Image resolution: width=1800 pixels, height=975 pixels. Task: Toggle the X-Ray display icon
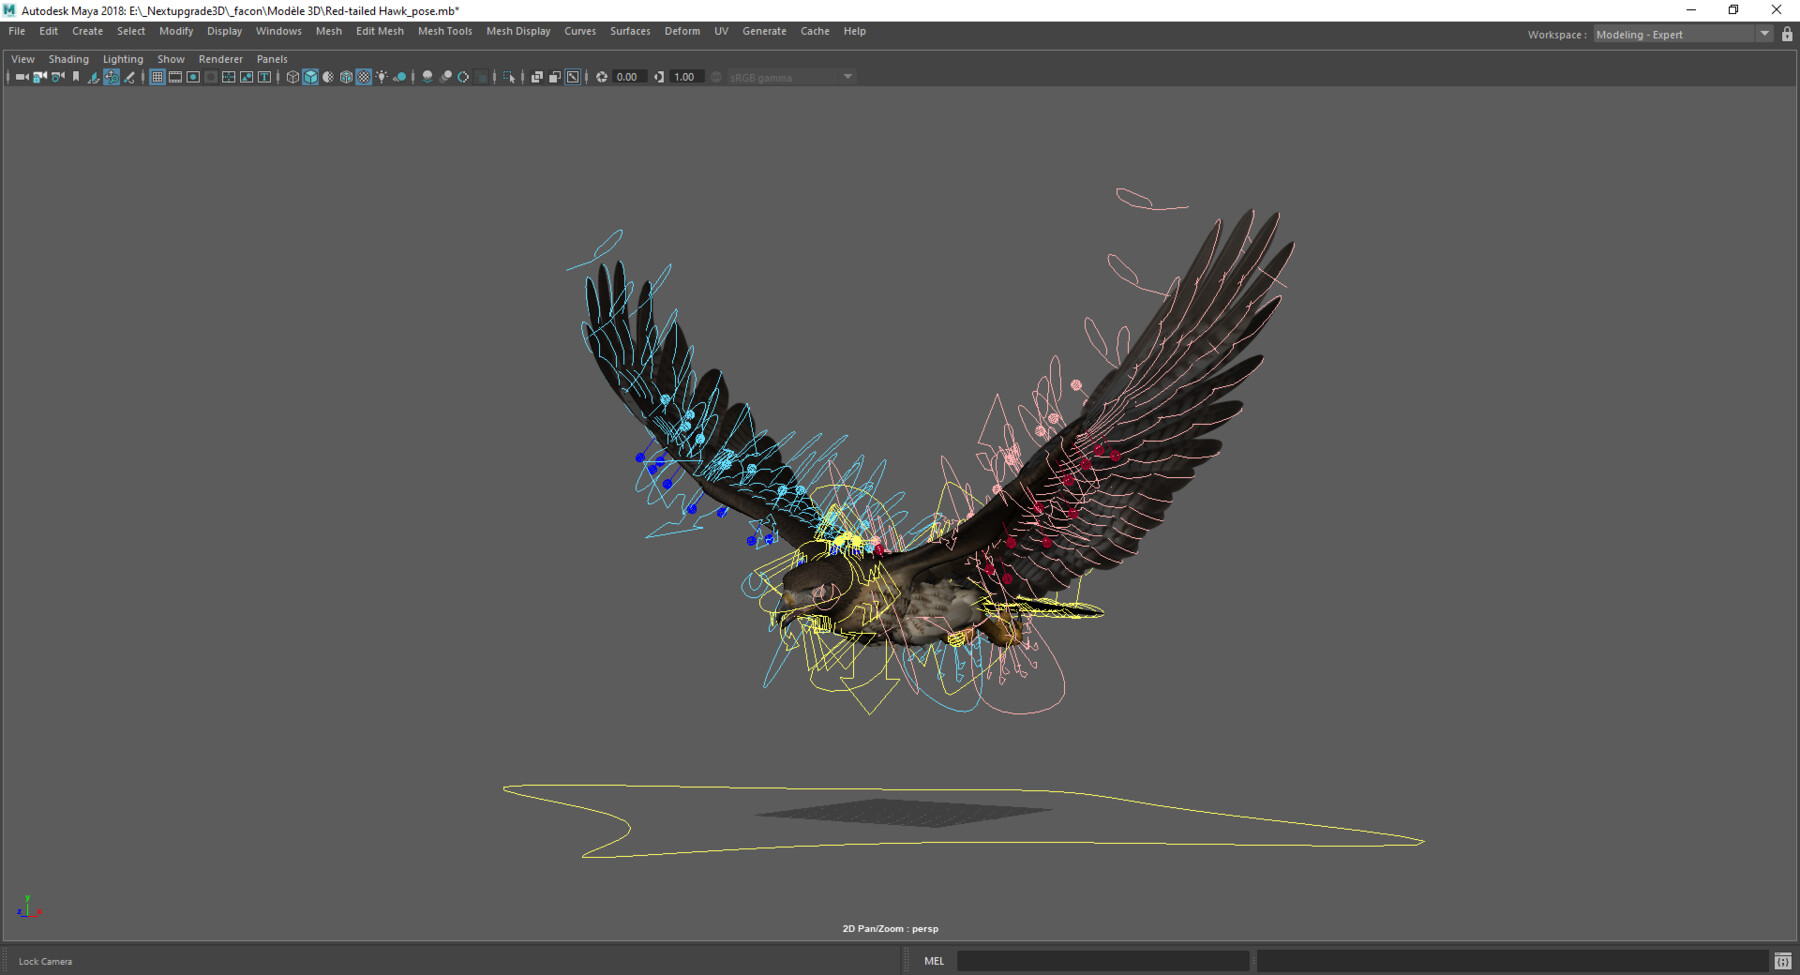coord(537,77)
